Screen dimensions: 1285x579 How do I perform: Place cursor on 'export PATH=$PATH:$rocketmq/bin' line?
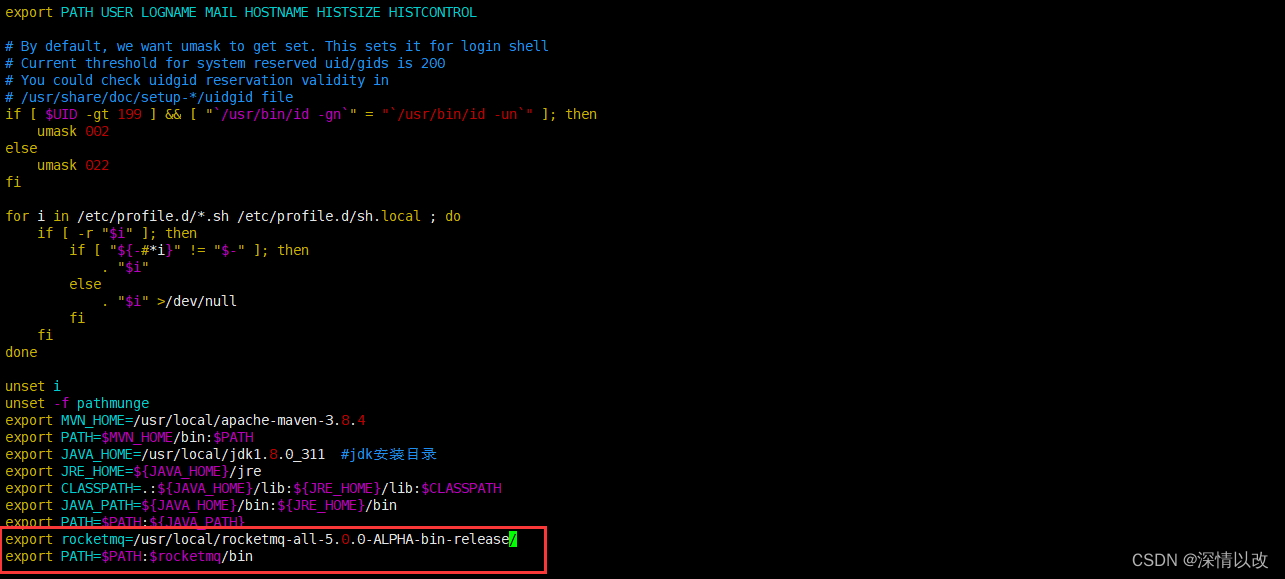129,556
